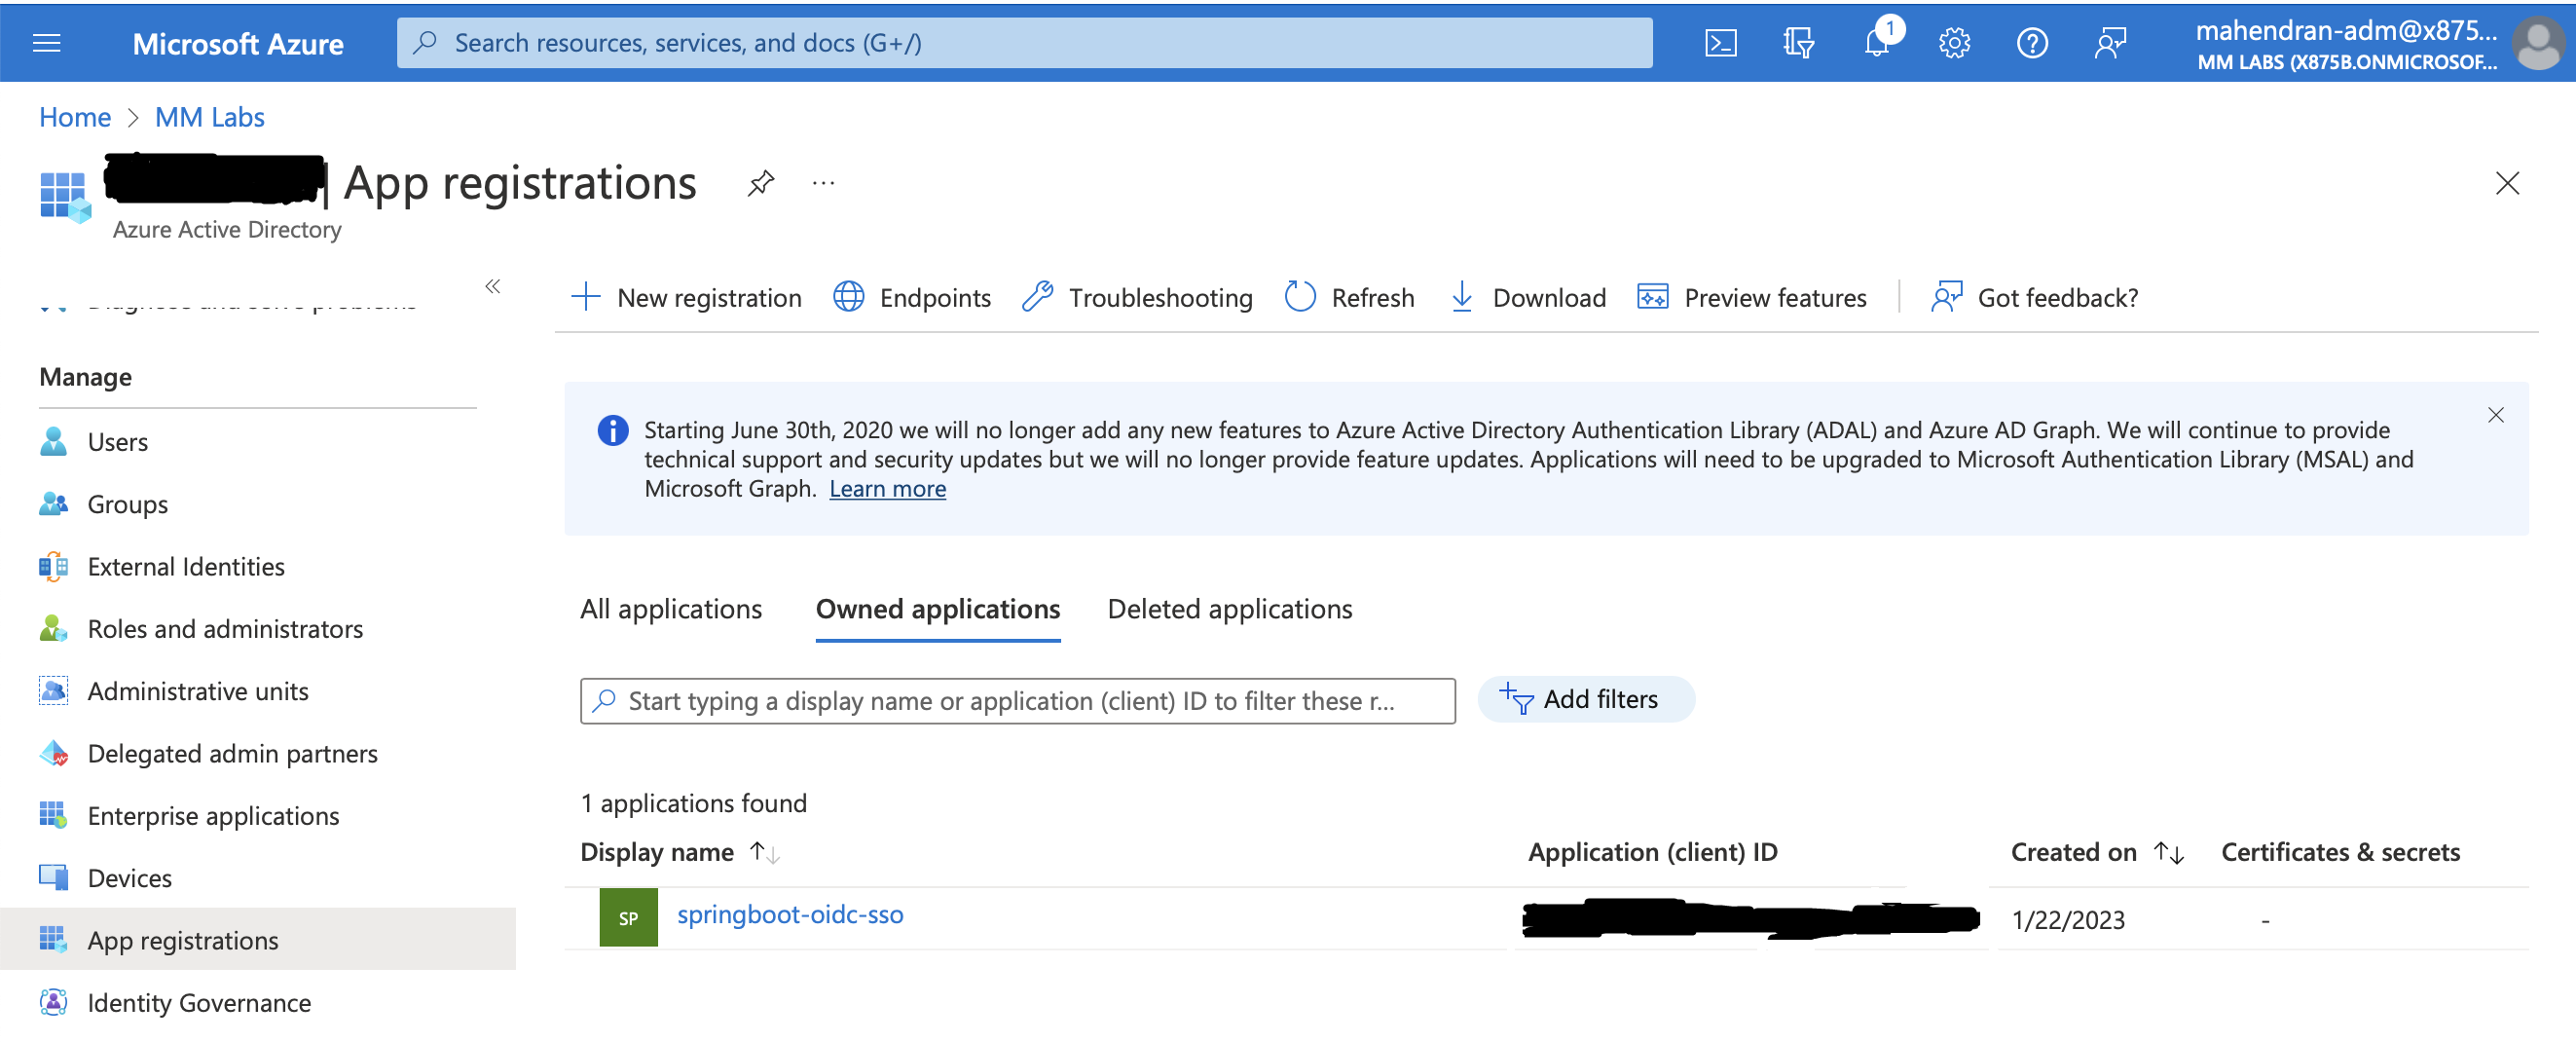
Task: Close the App registrations blade
Action: click(2507, 183)
